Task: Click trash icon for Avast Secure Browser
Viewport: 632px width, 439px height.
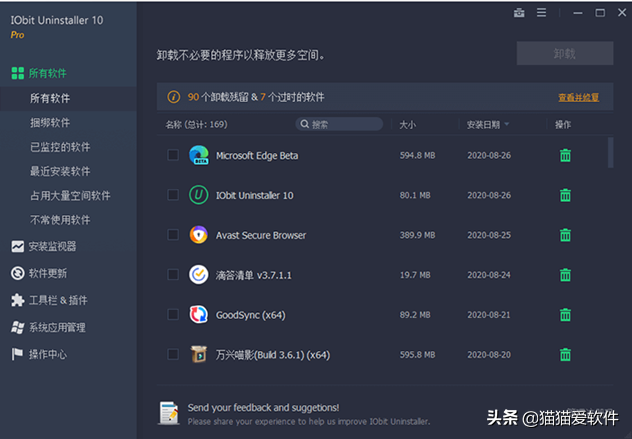Action: point(565,235)
